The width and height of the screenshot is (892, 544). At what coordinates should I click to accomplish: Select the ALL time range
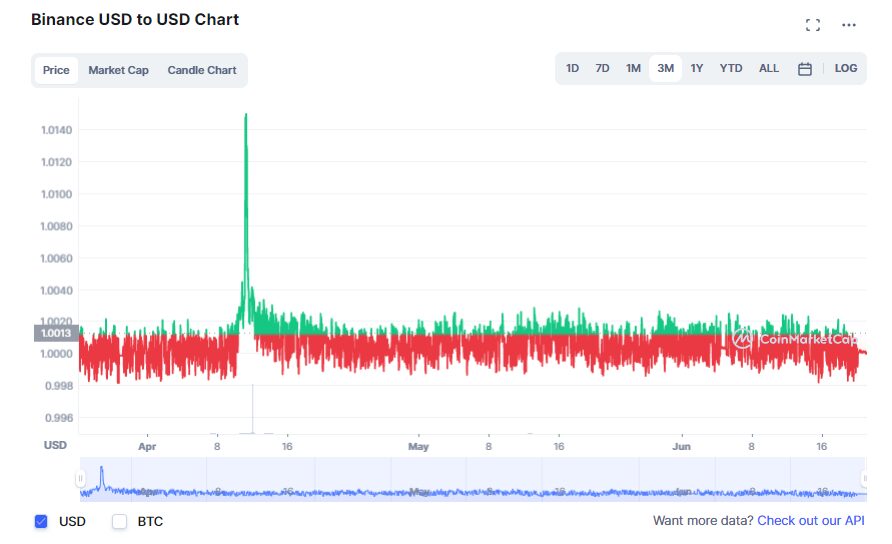tap(769, 68)
